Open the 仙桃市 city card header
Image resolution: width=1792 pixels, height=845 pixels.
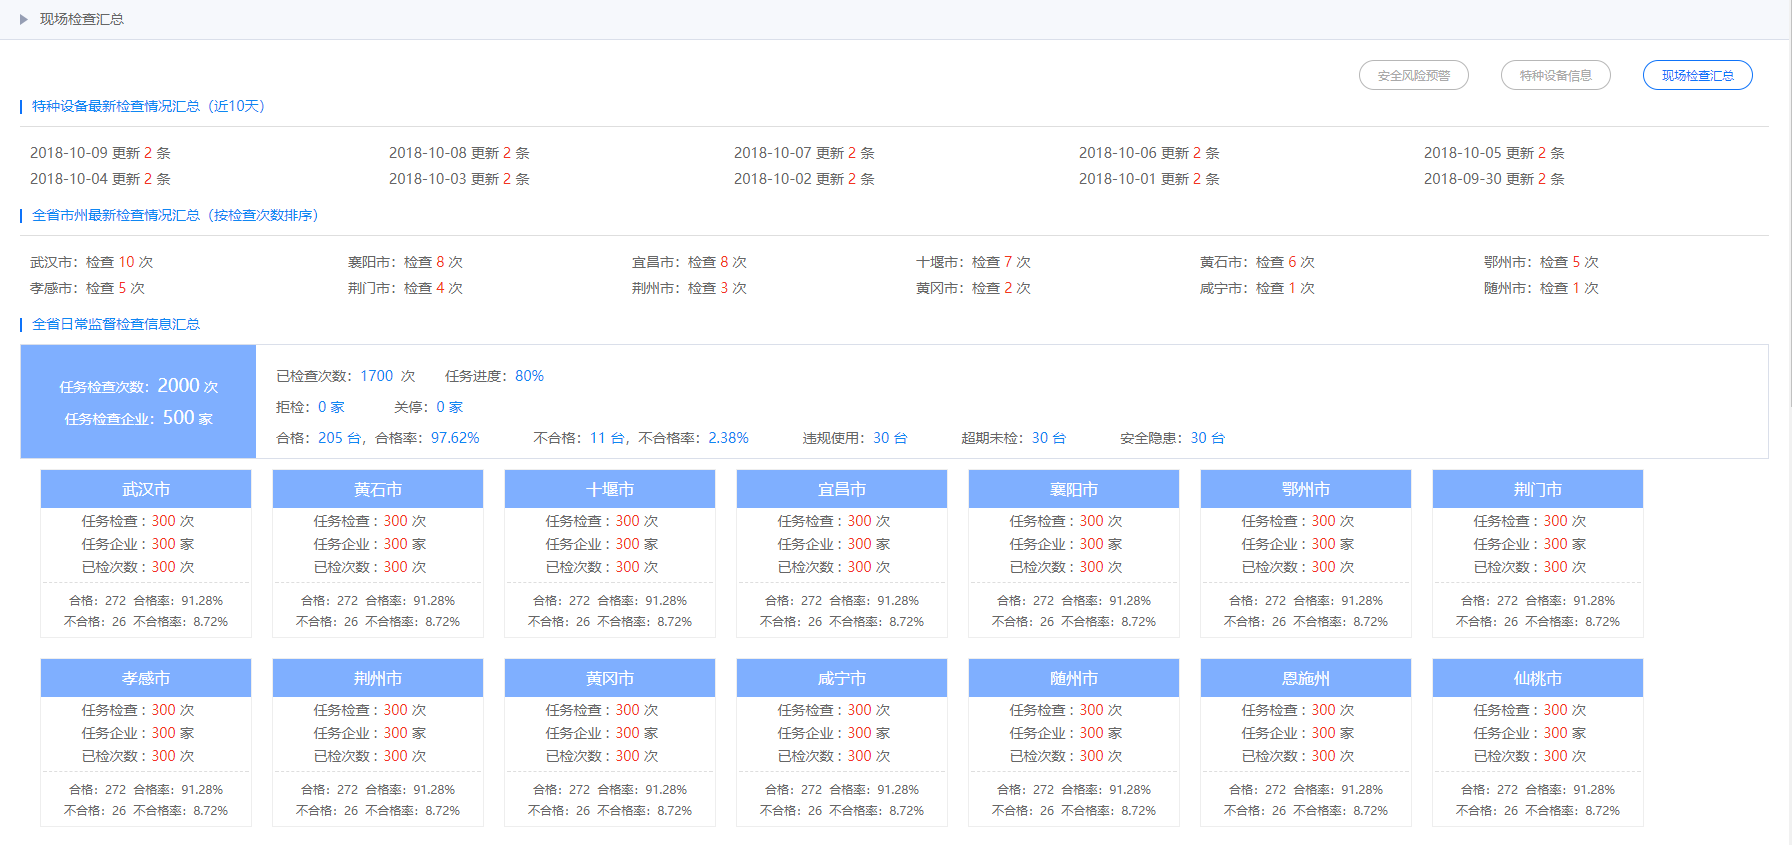tap(1538, 678)
